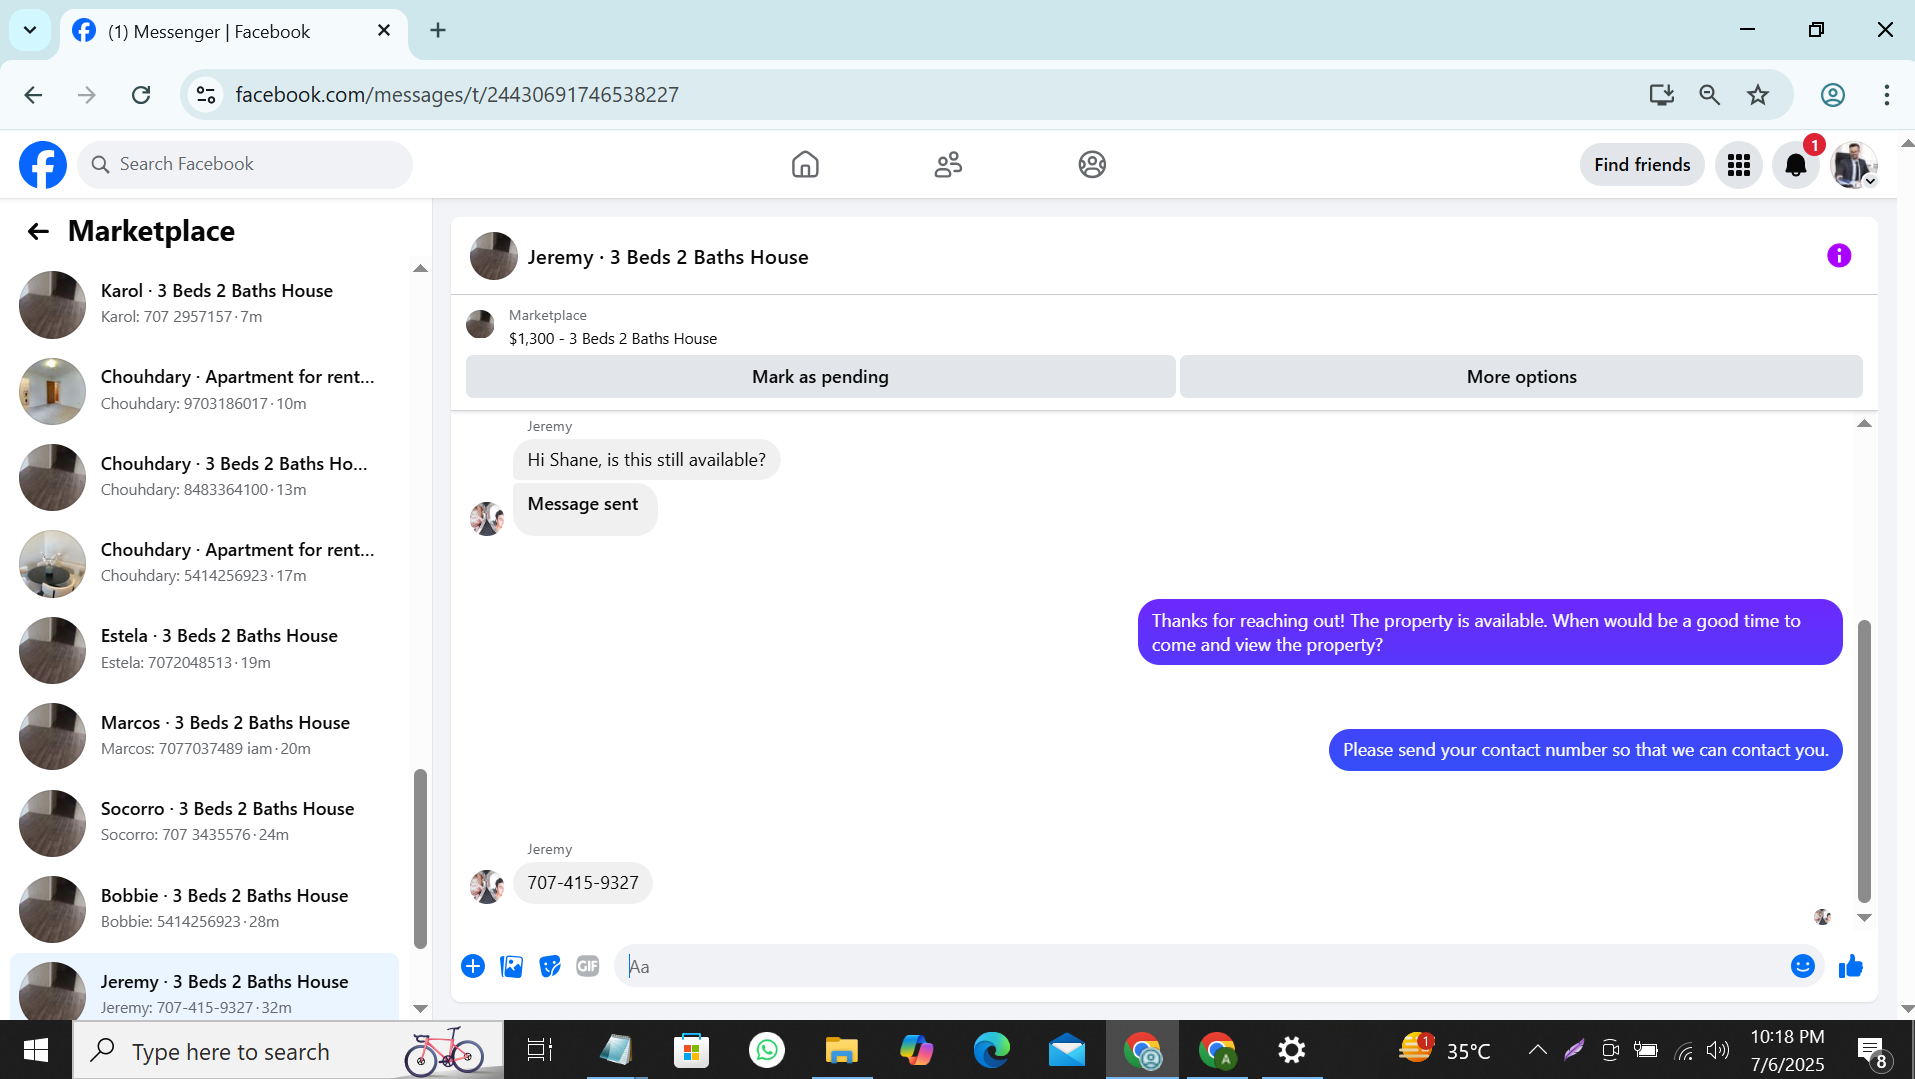Viewport: 1915px width, 1079px height.
Task: Open Chouhdary chat with number 8483364100
Action: click(x=204, y=477)
